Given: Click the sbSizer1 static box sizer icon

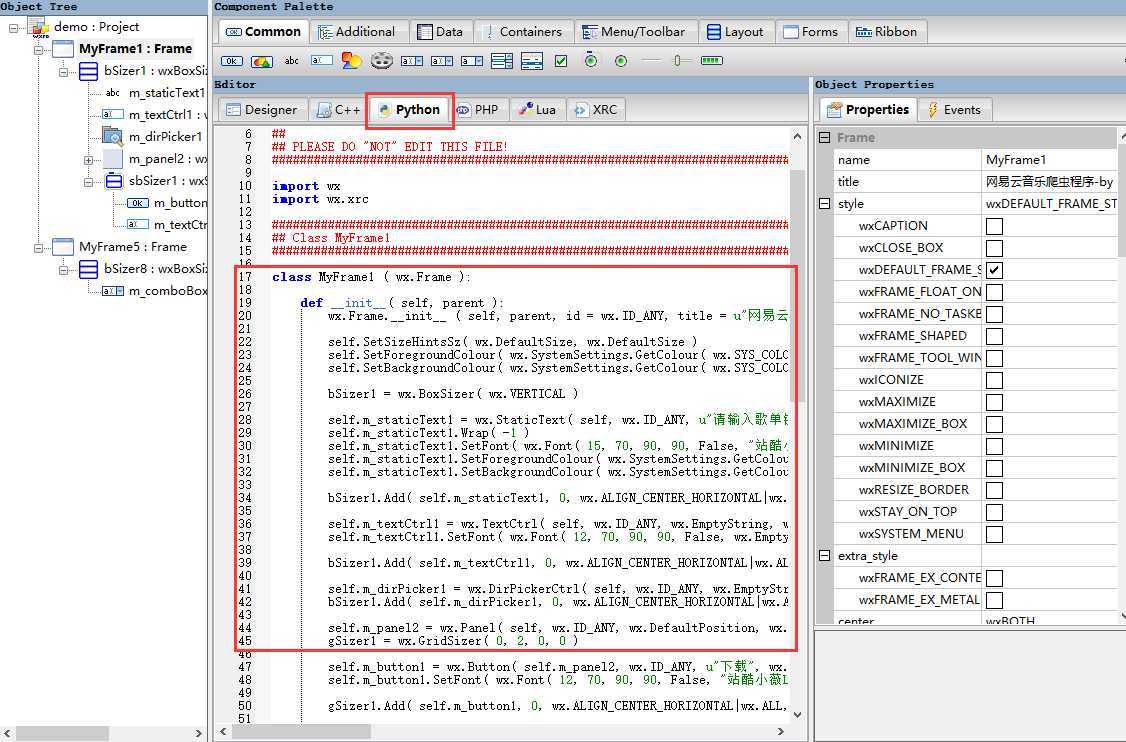Looking at the screenshot, I should point(113,181).
